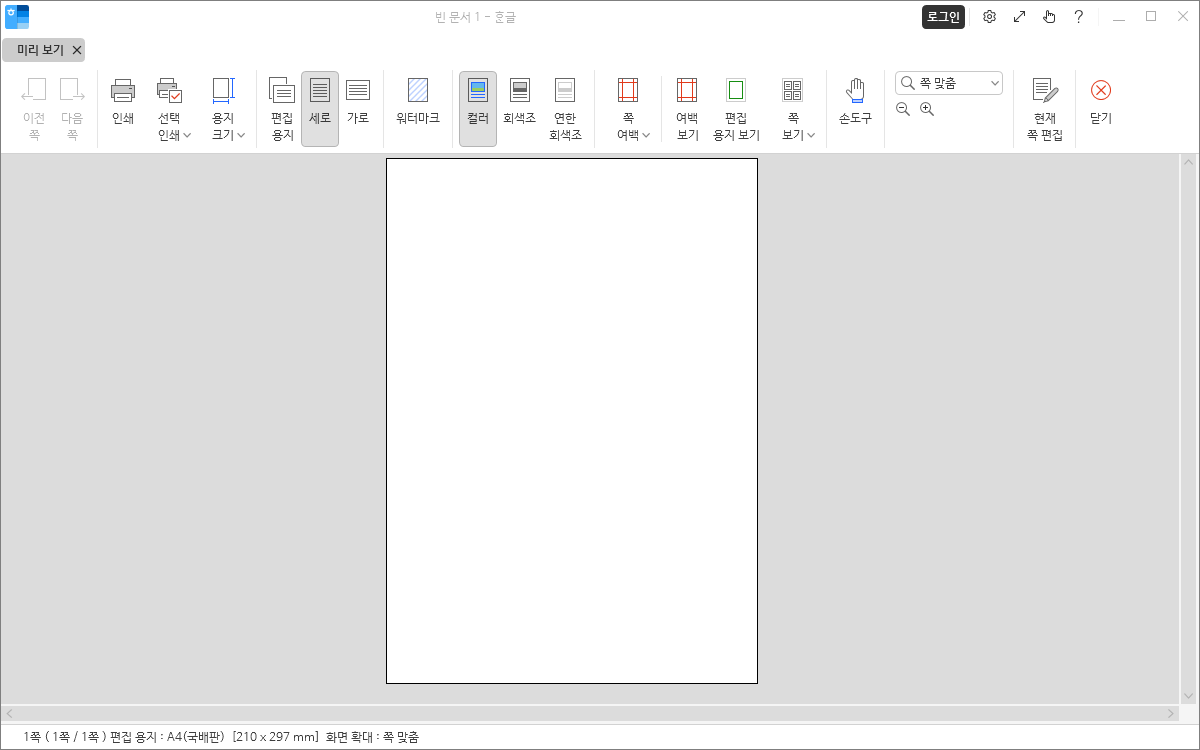Click the blank page preview
Image resolution: width=1200 pixels, height=750 pixels.
point(572,421)
